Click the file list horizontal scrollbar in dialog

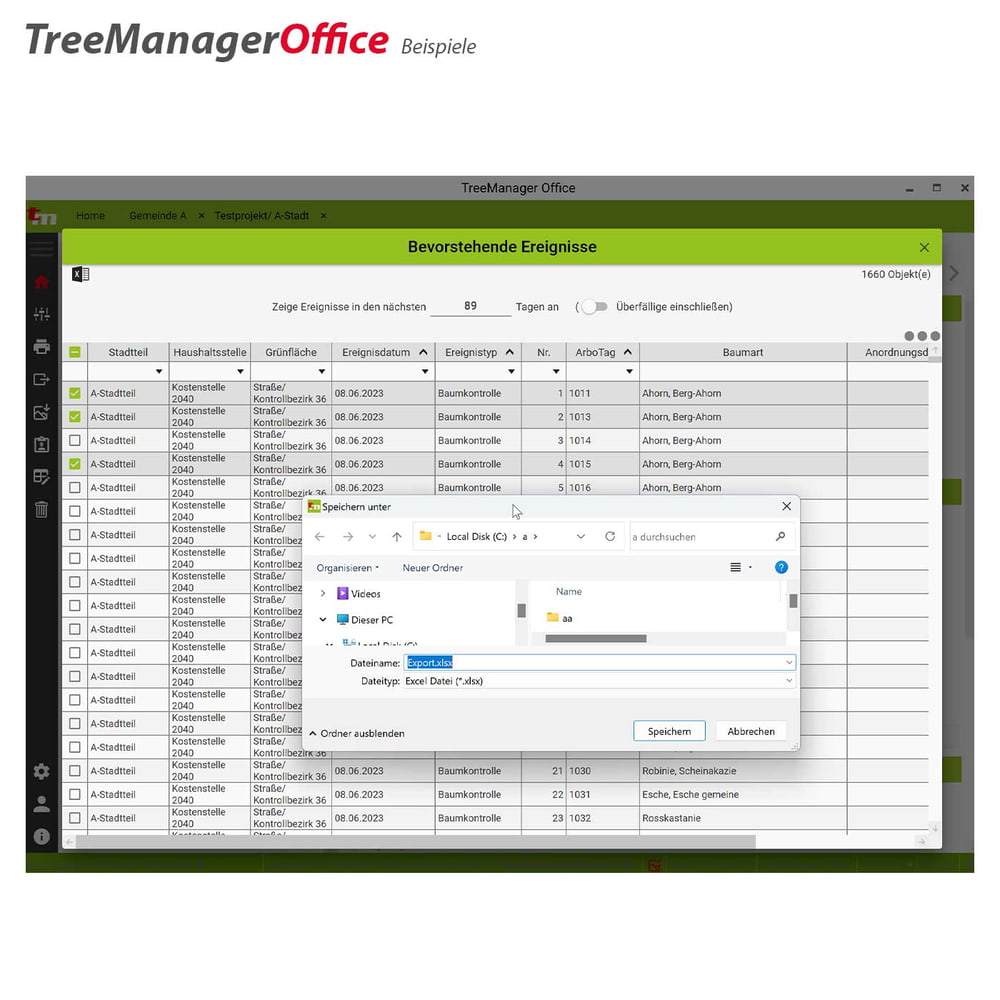pos(596,638)
